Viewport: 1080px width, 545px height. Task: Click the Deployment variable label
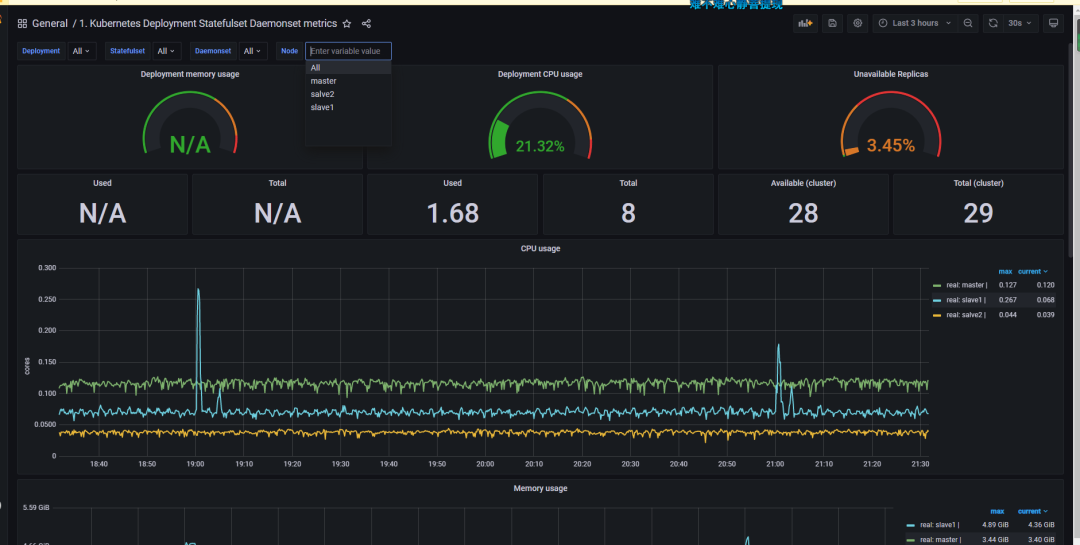(x=41, y=51)
